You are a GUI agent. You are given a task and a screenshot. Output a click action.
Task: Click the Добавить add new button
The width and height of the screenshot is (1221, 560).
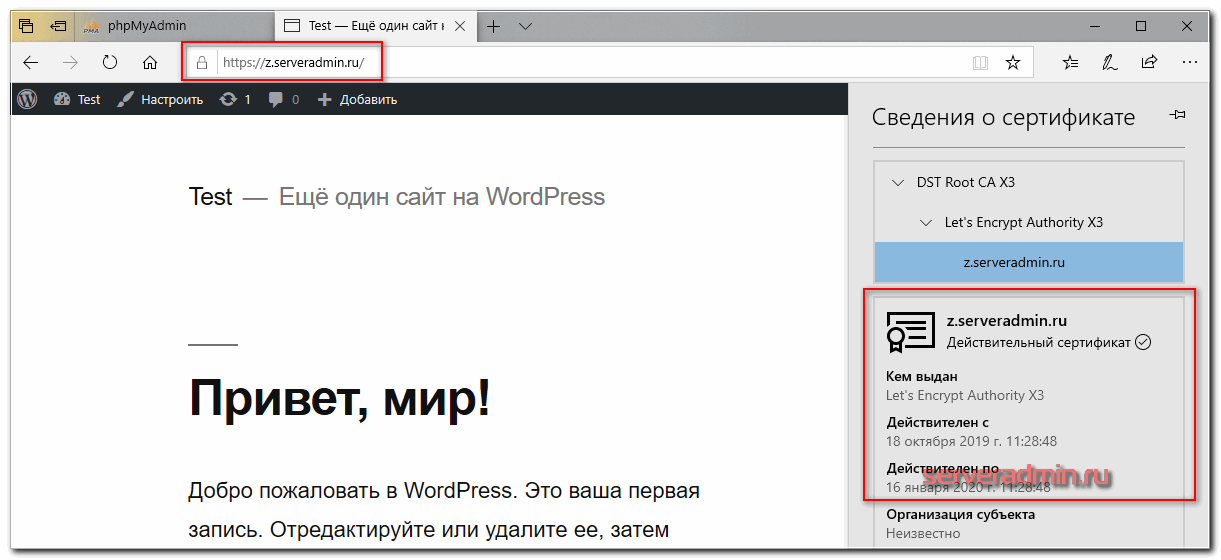[x=357, y=99]
